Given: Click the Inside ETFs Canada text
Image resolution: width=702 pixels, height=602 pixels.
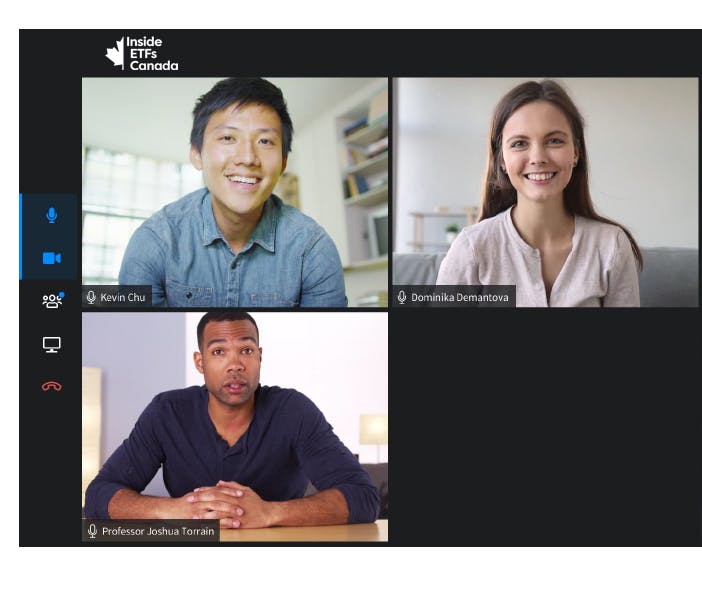Looking at the screenshot, I should (152, 54).
